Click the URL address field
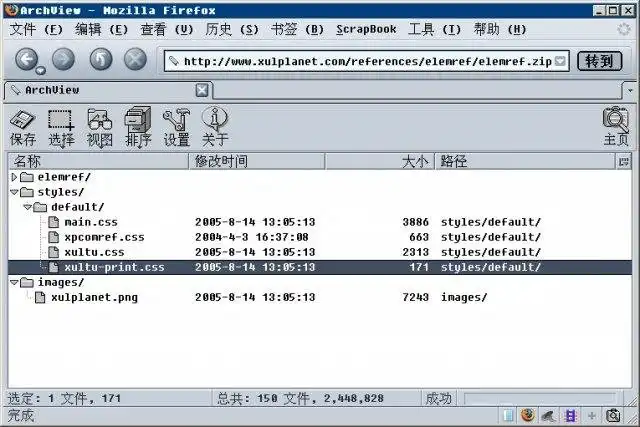 pyautogui.click(x=367, y=61)
